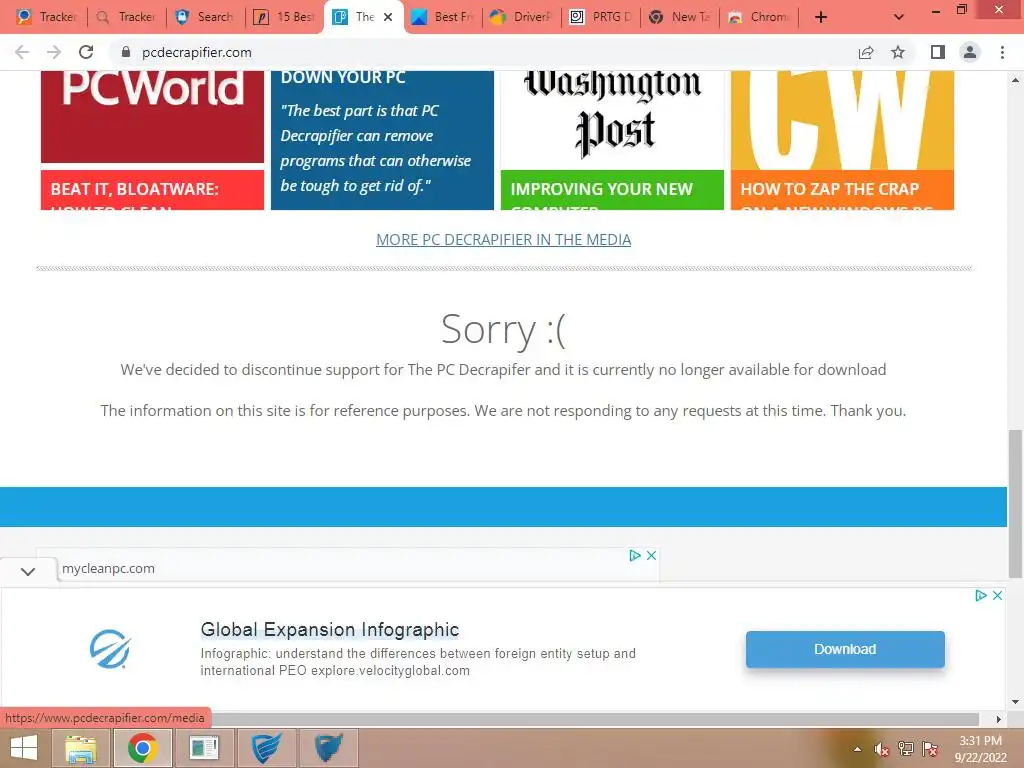The width and height of the screenshot is (1024, 768).
Task: Open the tab search dropdown
Action: point(899,17)
